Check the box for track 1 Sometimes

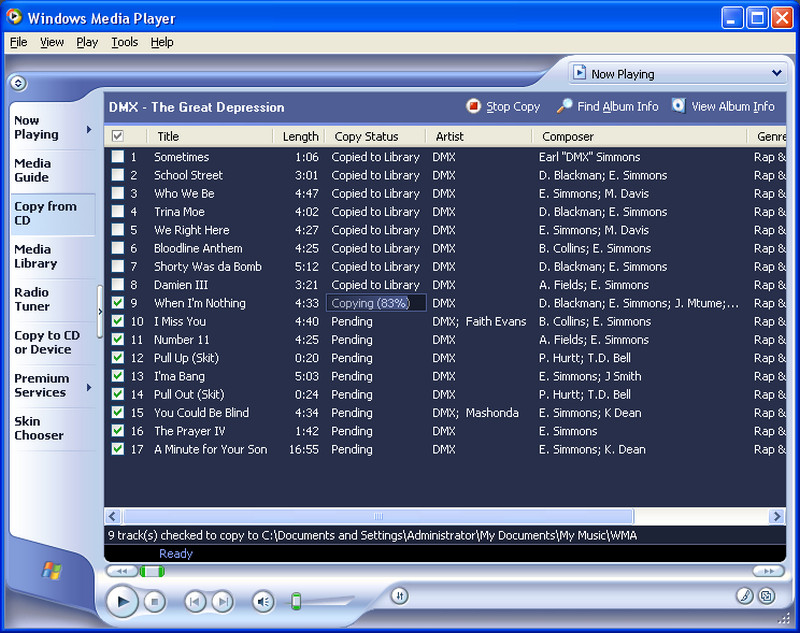[x=118, y=157]
